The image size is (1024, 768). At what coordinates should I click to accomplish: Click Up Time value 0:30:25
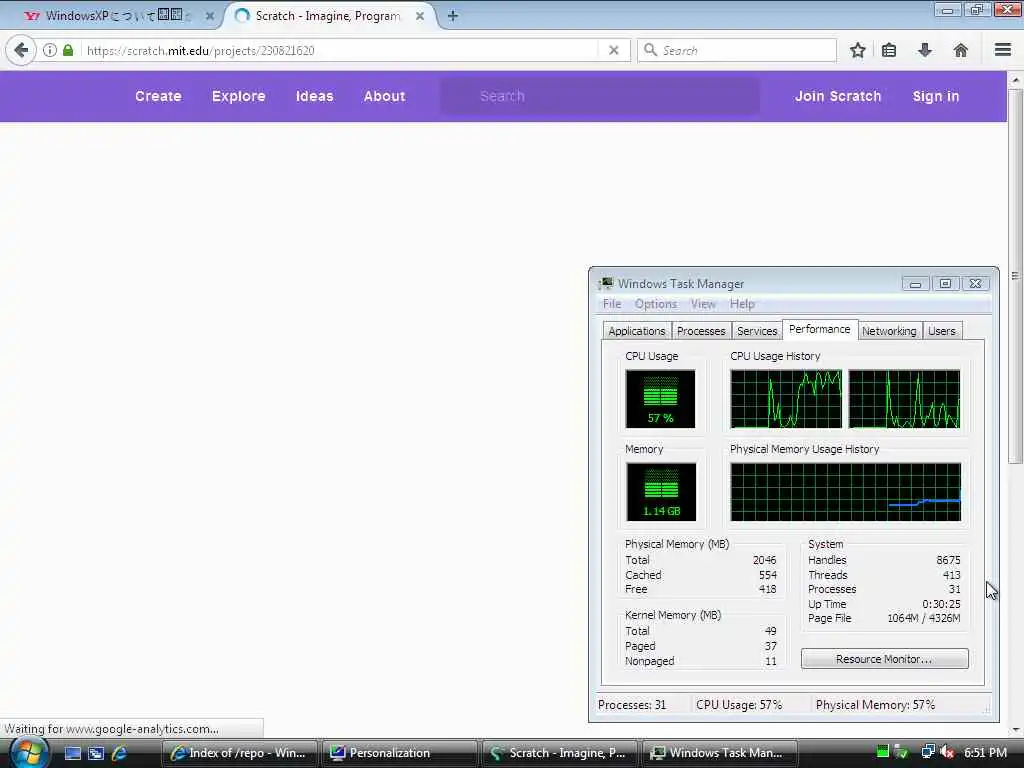point(941,604)
